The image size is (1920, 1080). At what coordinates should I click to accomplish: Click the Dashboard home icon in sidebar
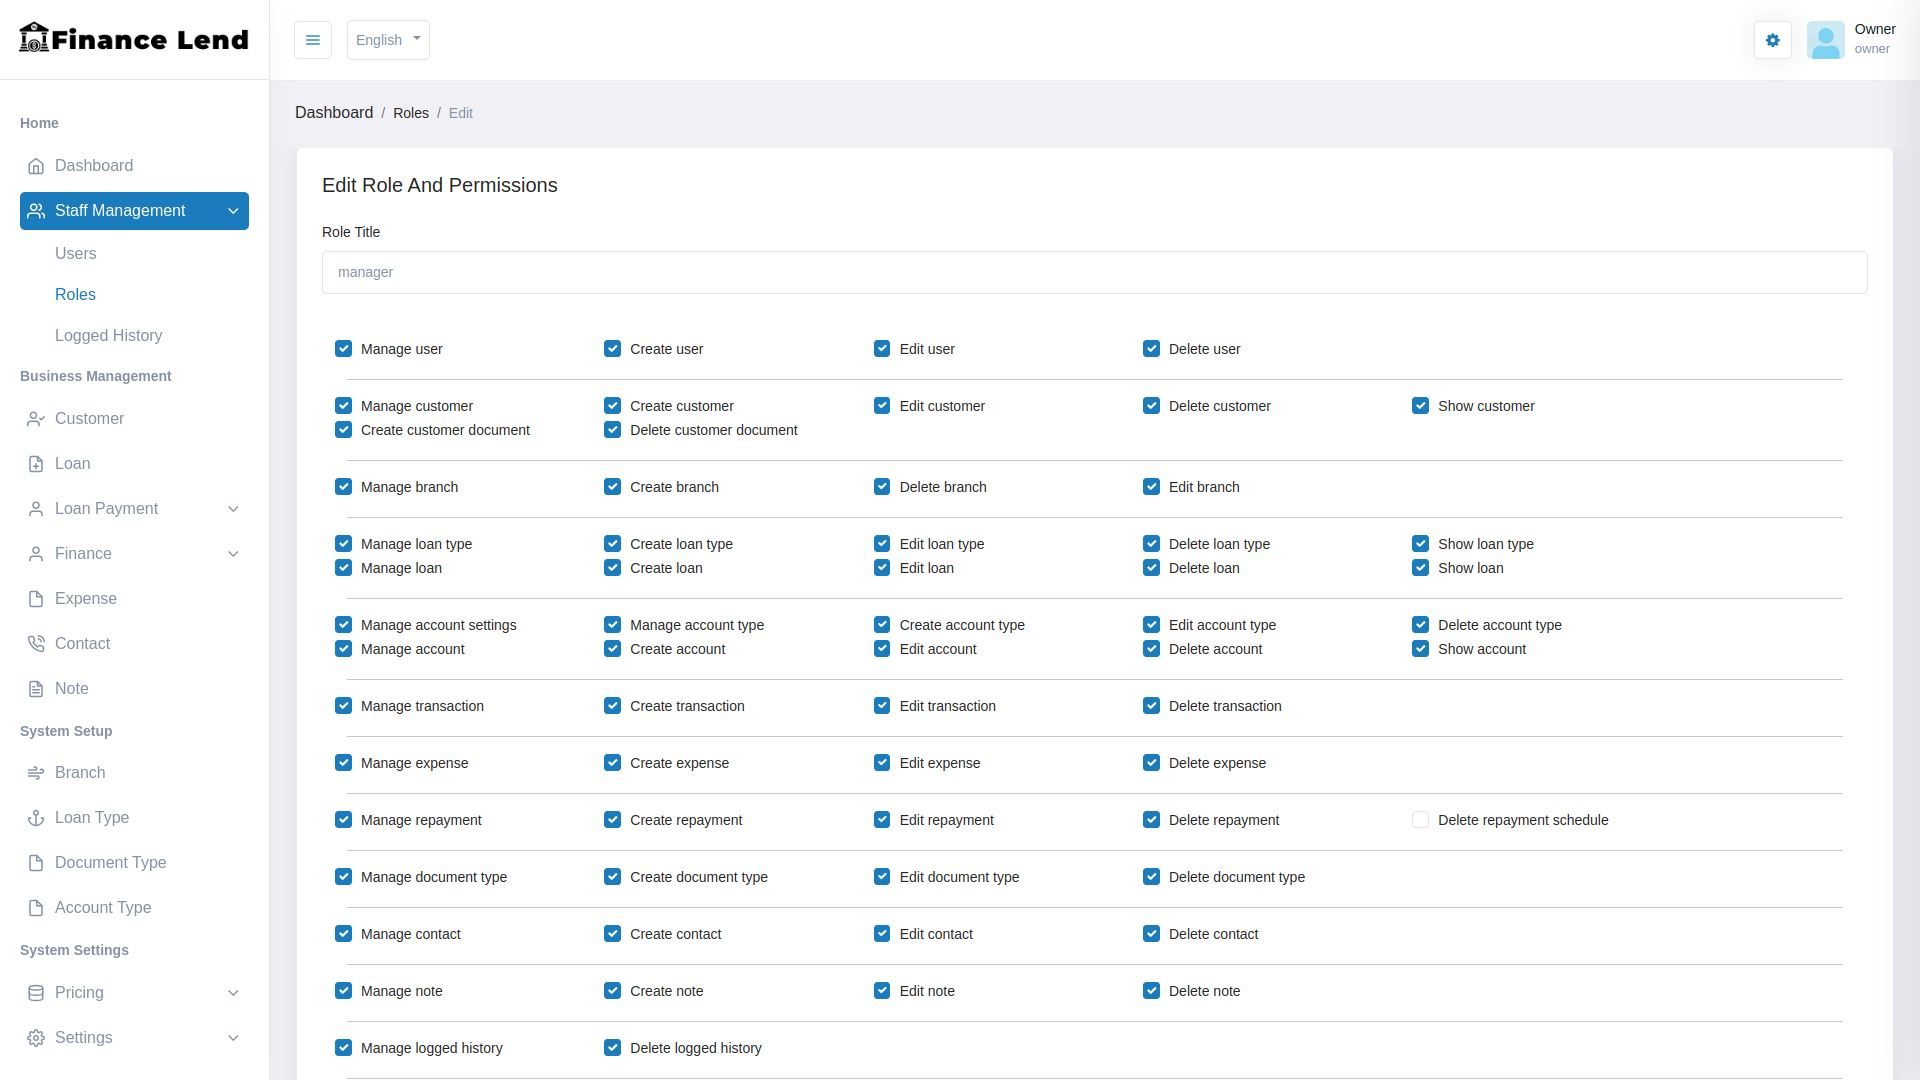coord(36,166)
